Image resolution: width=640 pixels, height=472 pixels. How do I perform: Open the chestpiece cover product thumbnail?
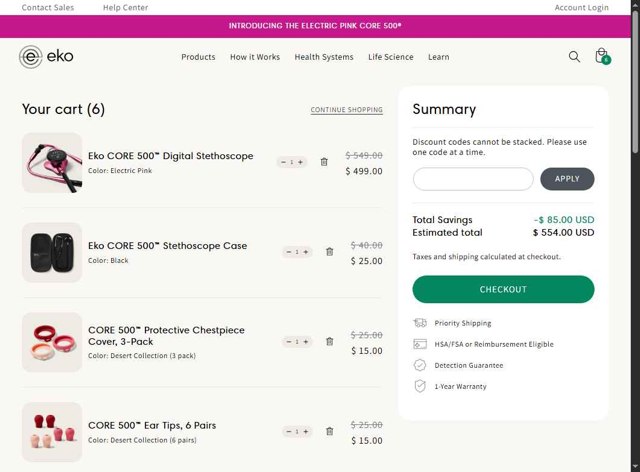(x=52, y=342)
